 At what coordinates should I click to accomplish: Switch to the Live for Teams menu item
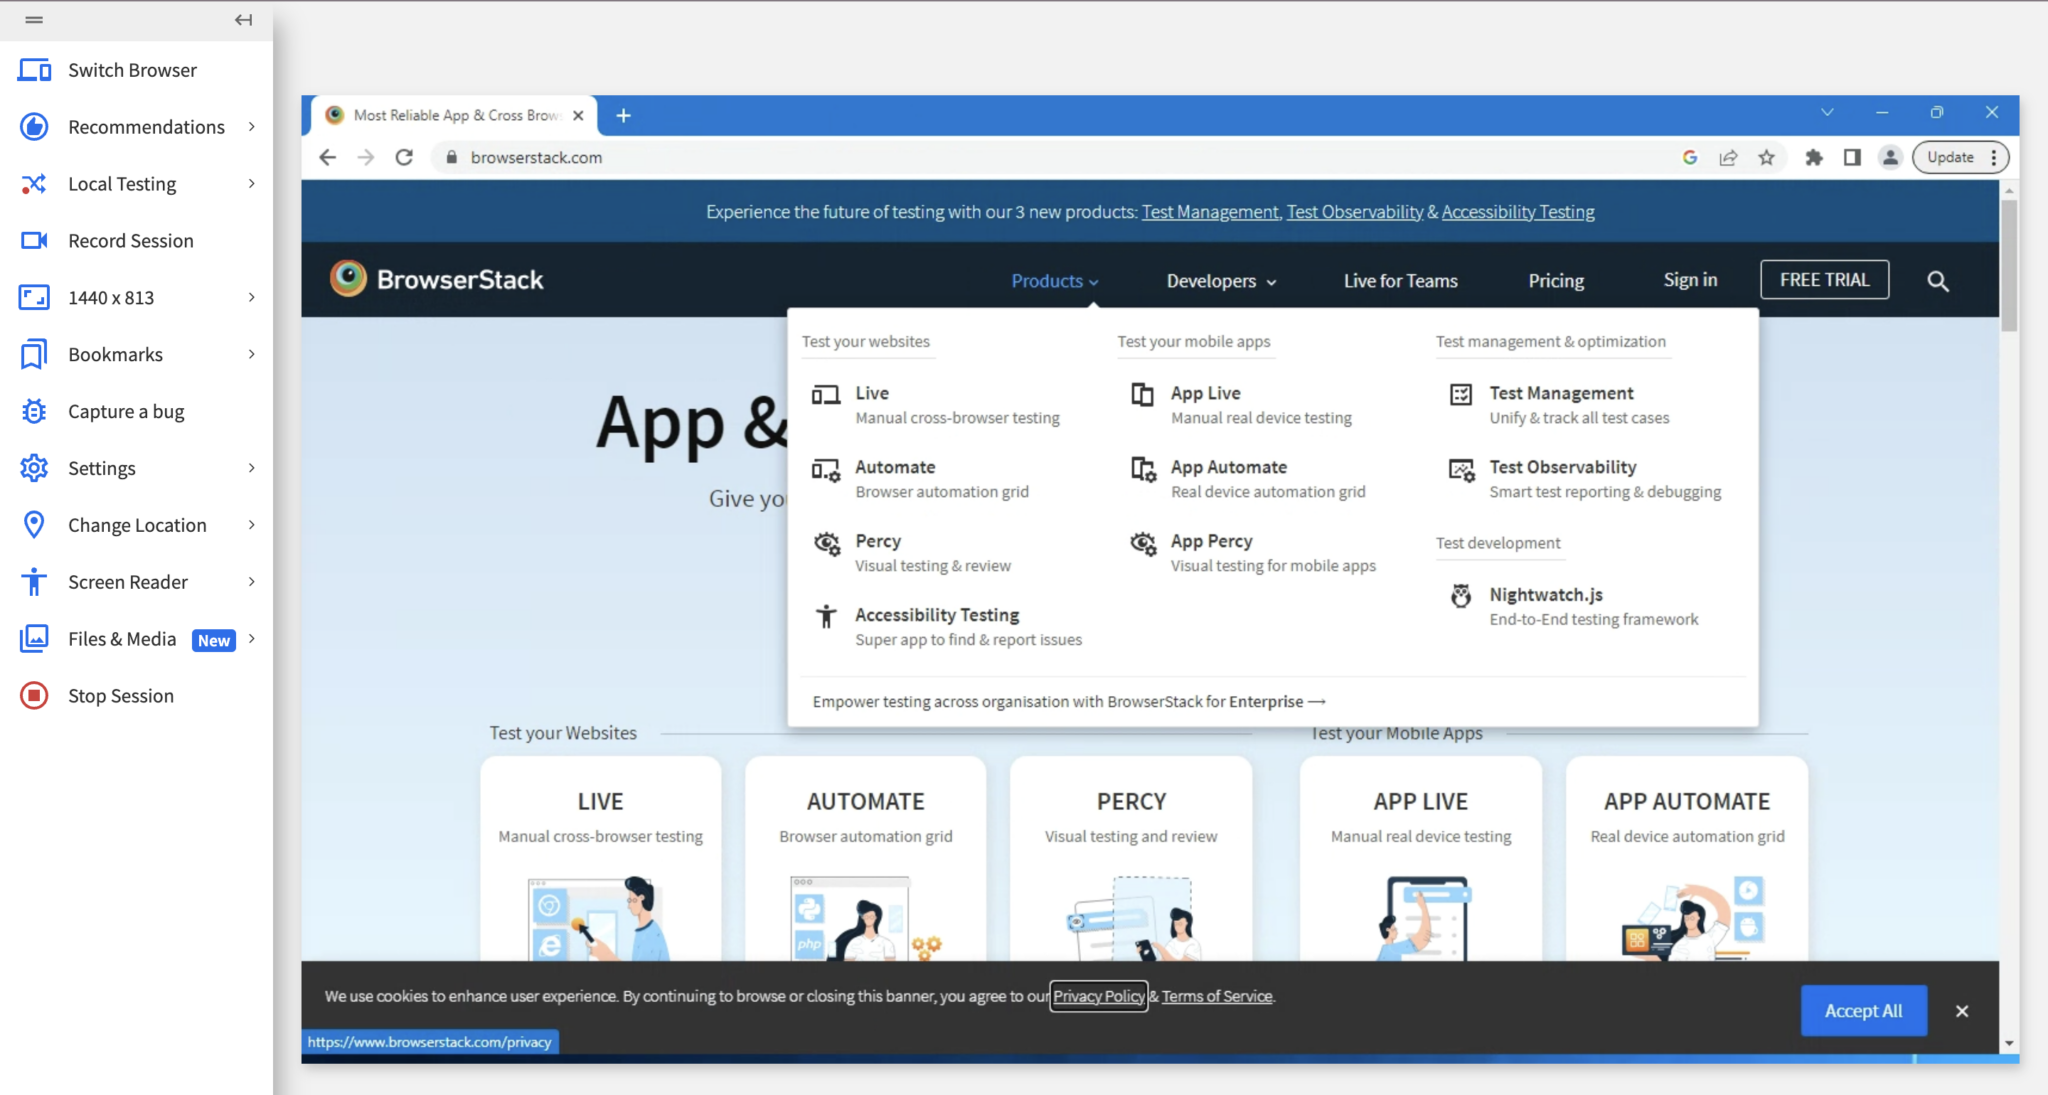click(1399, 281)
